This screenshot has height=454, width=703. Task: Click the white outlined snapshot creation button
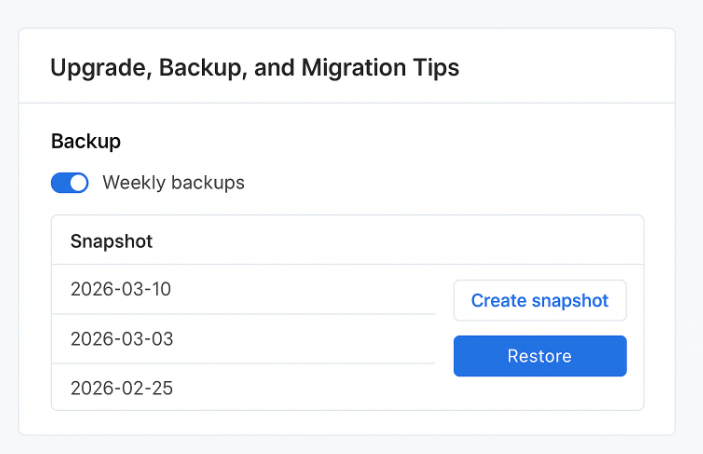click(540, 300)
